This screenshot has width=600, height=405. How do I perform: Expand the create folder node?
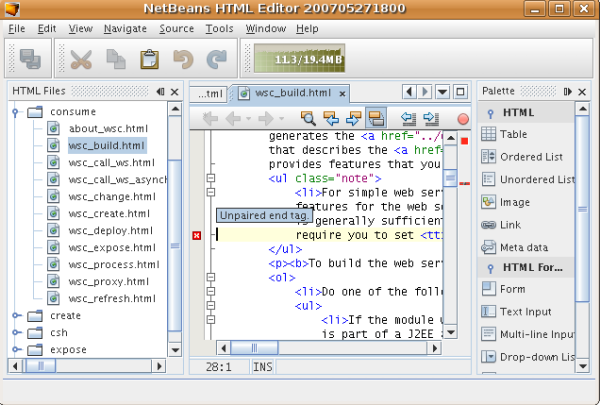[16, 315]
